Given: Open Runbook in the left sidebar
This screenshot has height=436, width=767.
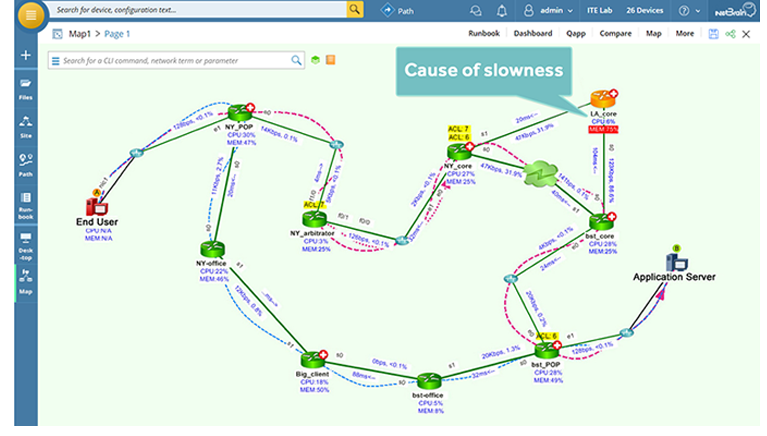Looking at the screenshot, I should (x=25, y=206).
